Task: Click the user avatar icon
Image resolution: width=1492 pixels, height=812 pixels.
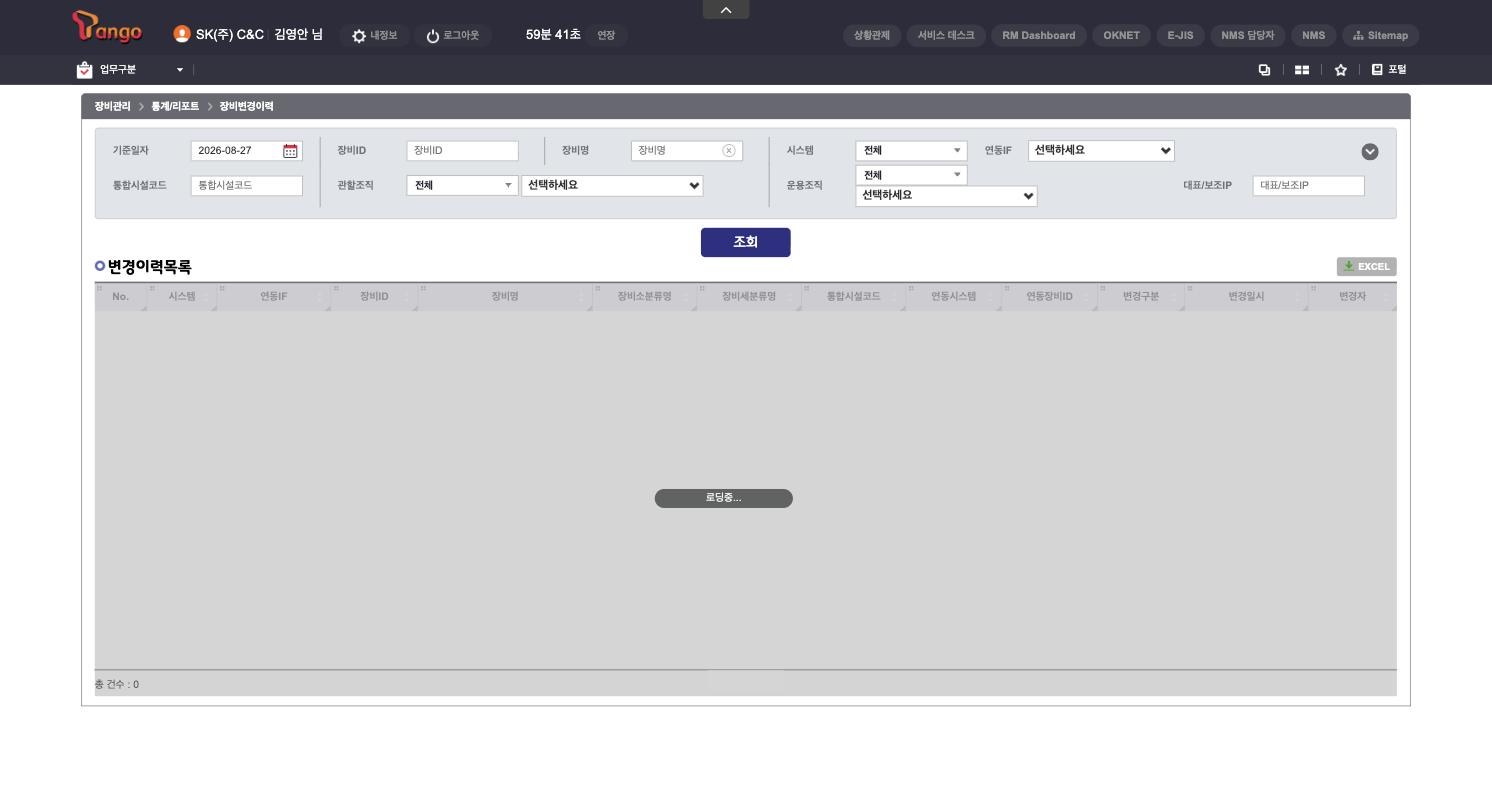Action: tap(182, 34)
